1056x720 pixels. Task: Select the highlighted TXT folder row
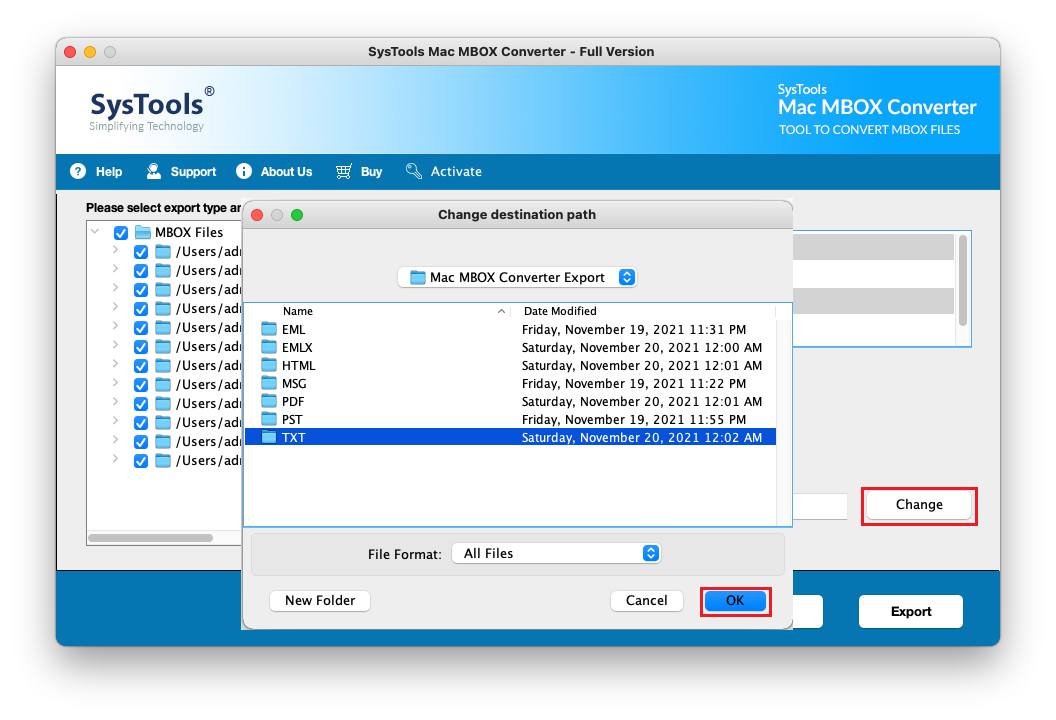point(510,437)
